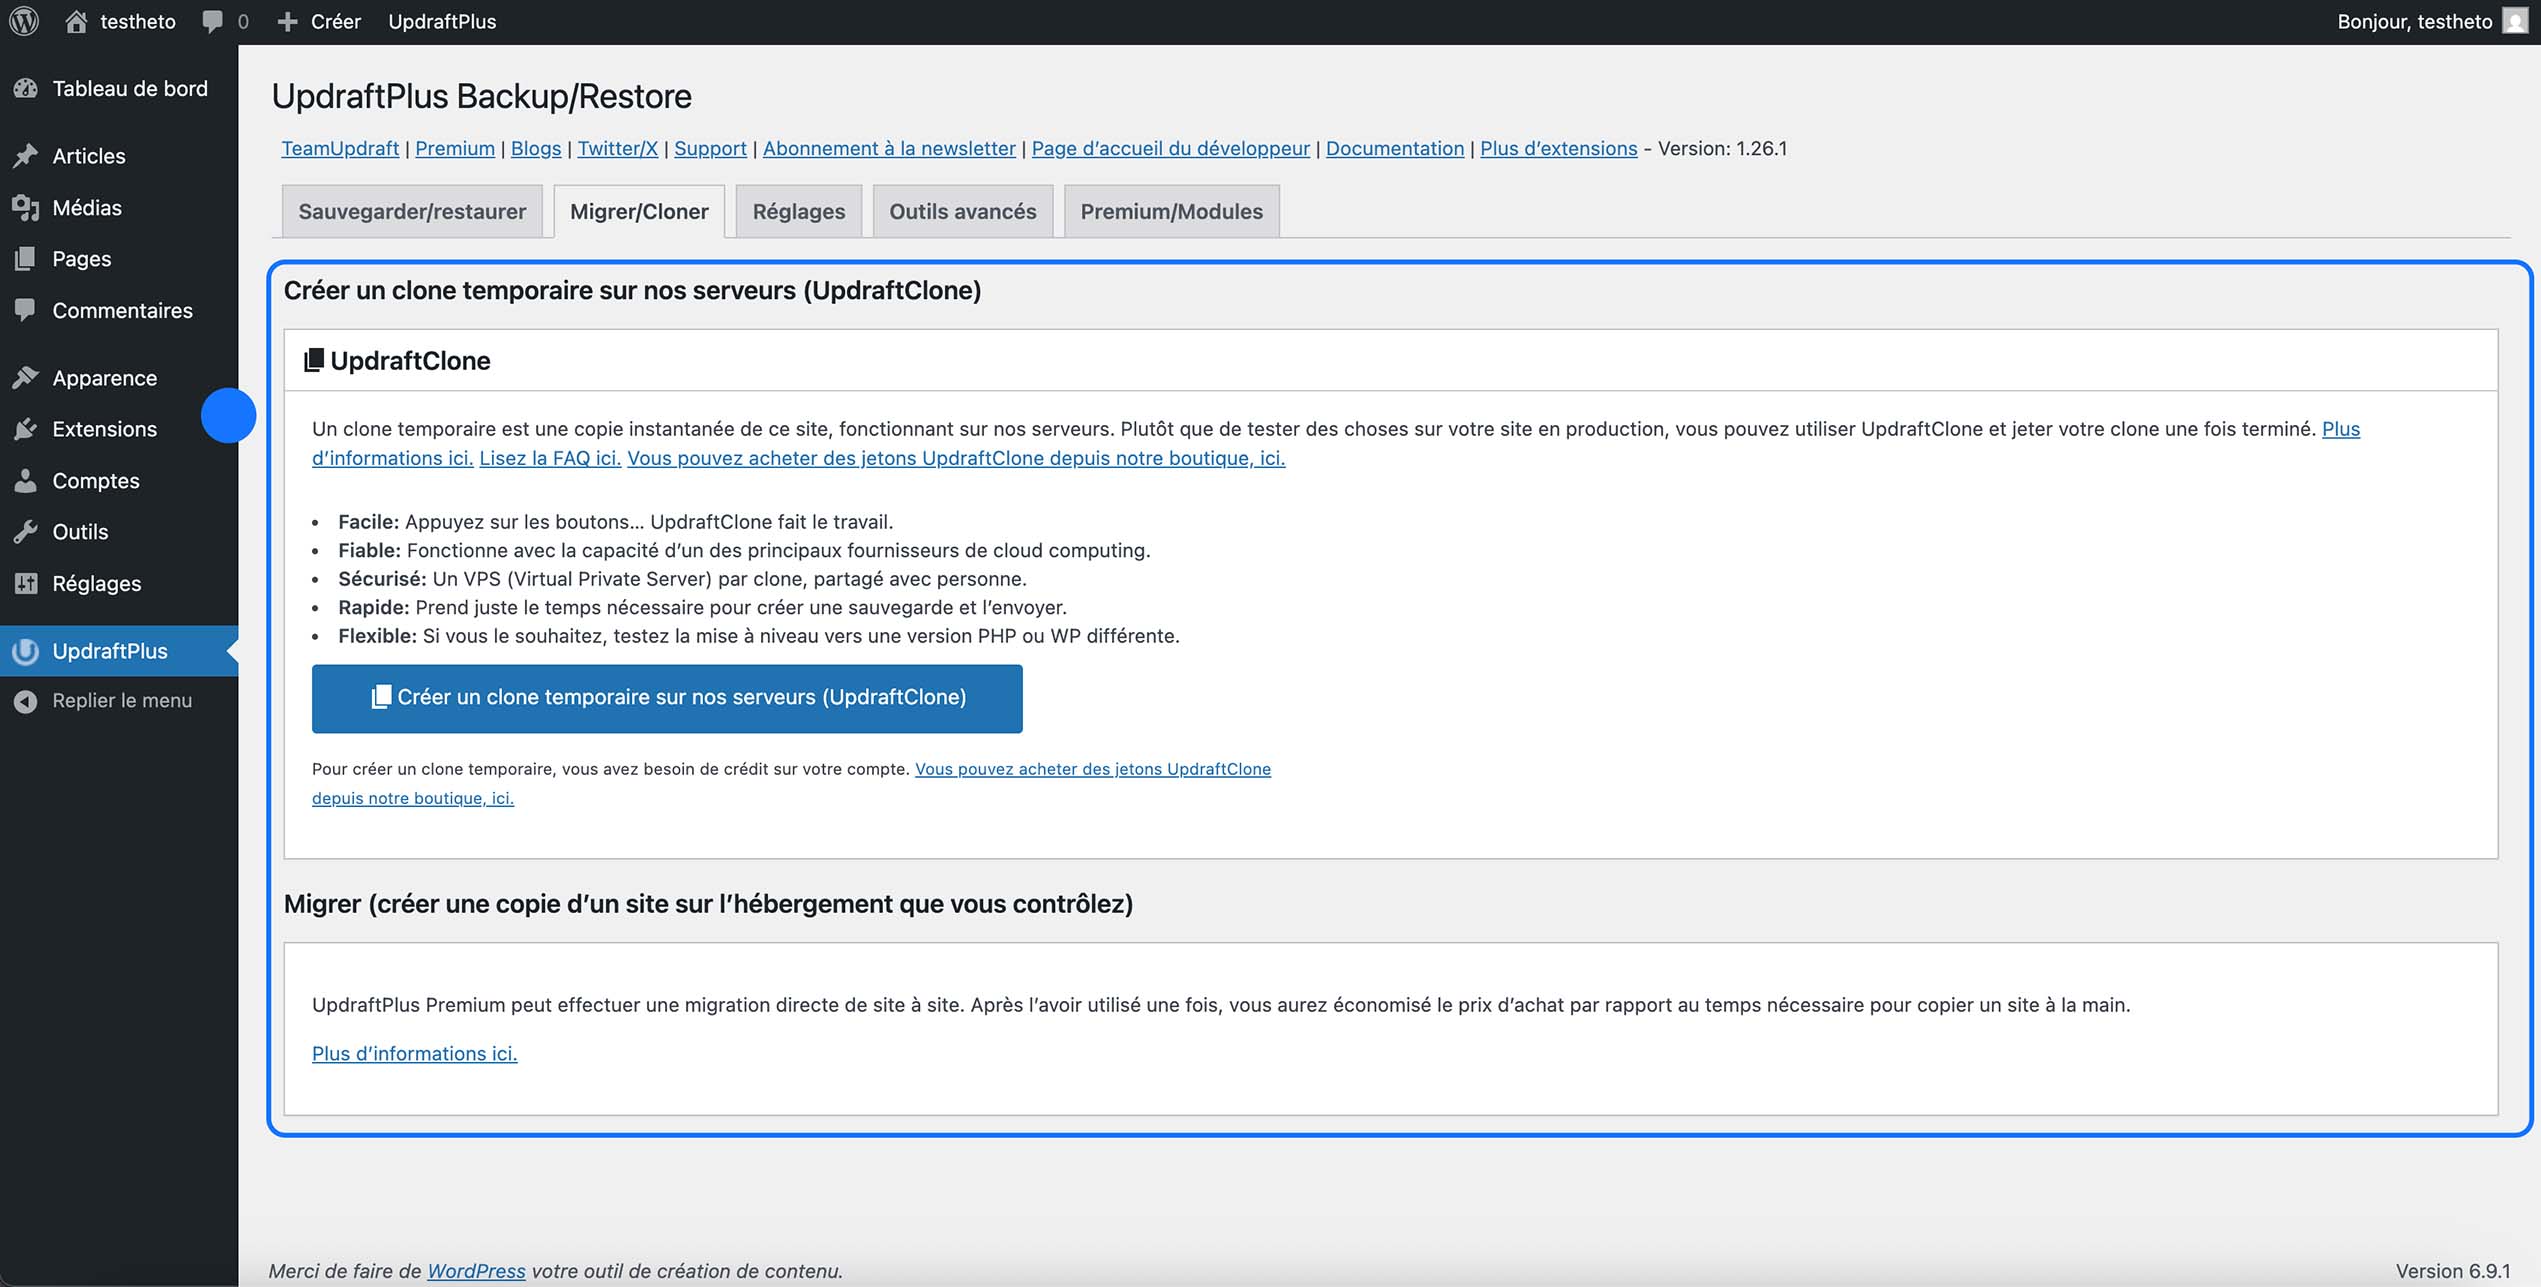Select the Pages sidebar icon
2541x1287 pixels.
point(25,258)
